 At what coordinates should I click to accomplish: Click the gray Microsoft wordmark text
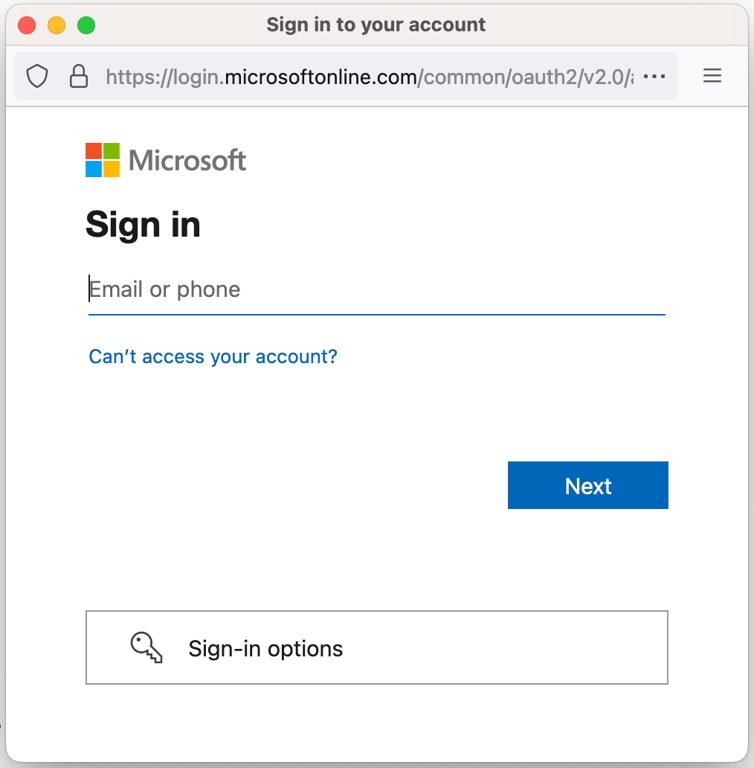188,160
